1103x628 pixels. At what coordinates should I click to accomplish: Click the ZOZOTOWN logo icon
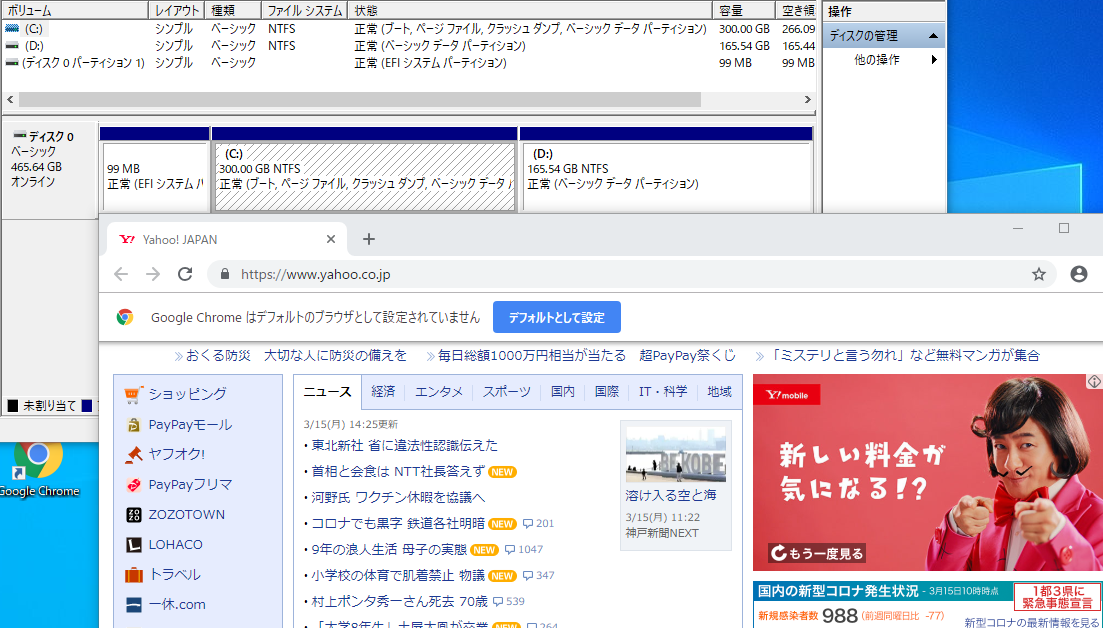[134, 515]
